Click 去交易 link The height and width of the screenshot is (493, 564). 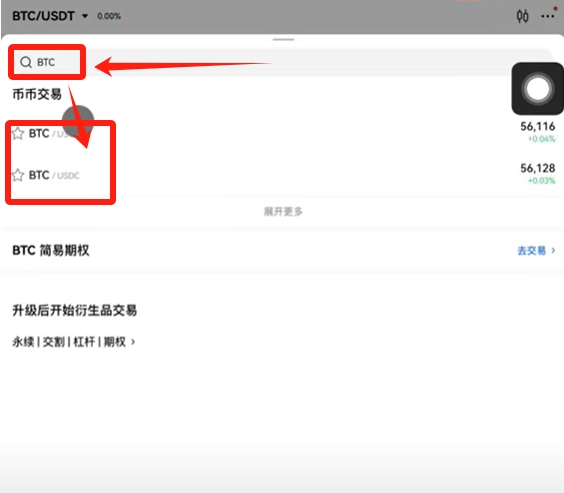pyautogui.click(x=532, y=250)
